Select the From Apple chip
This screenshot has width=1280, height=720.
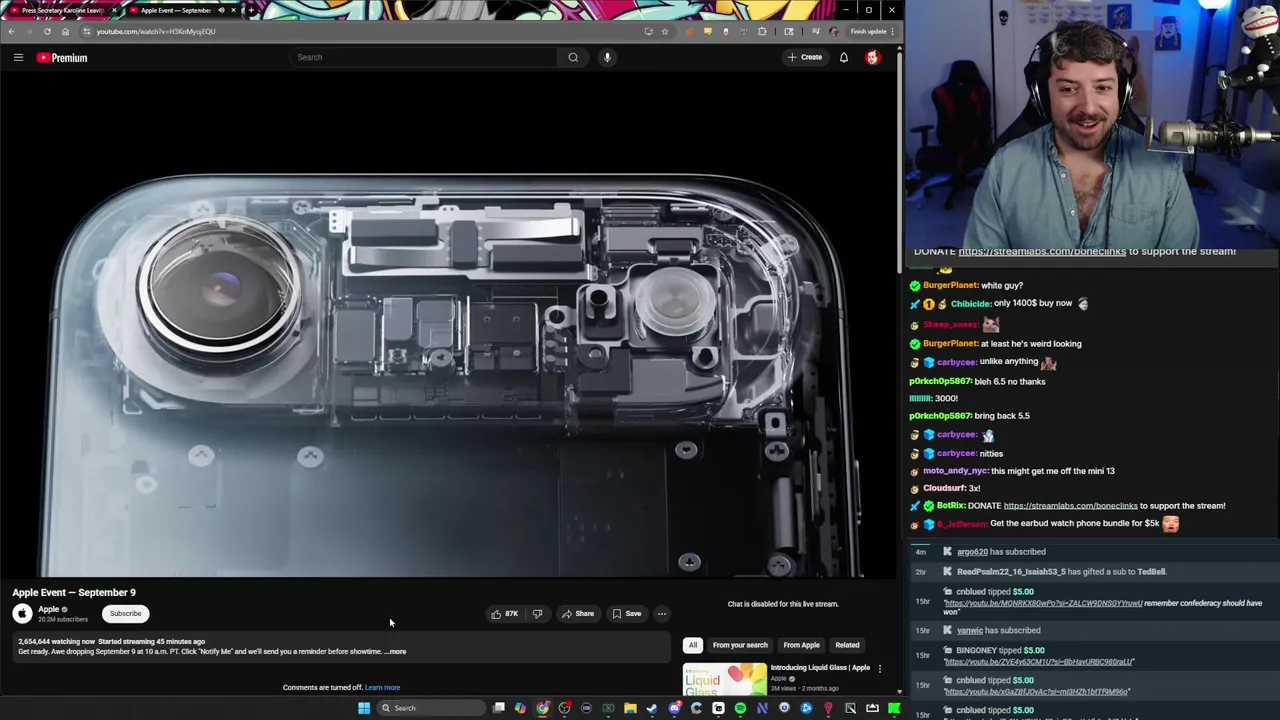click(x=801, y=645)
